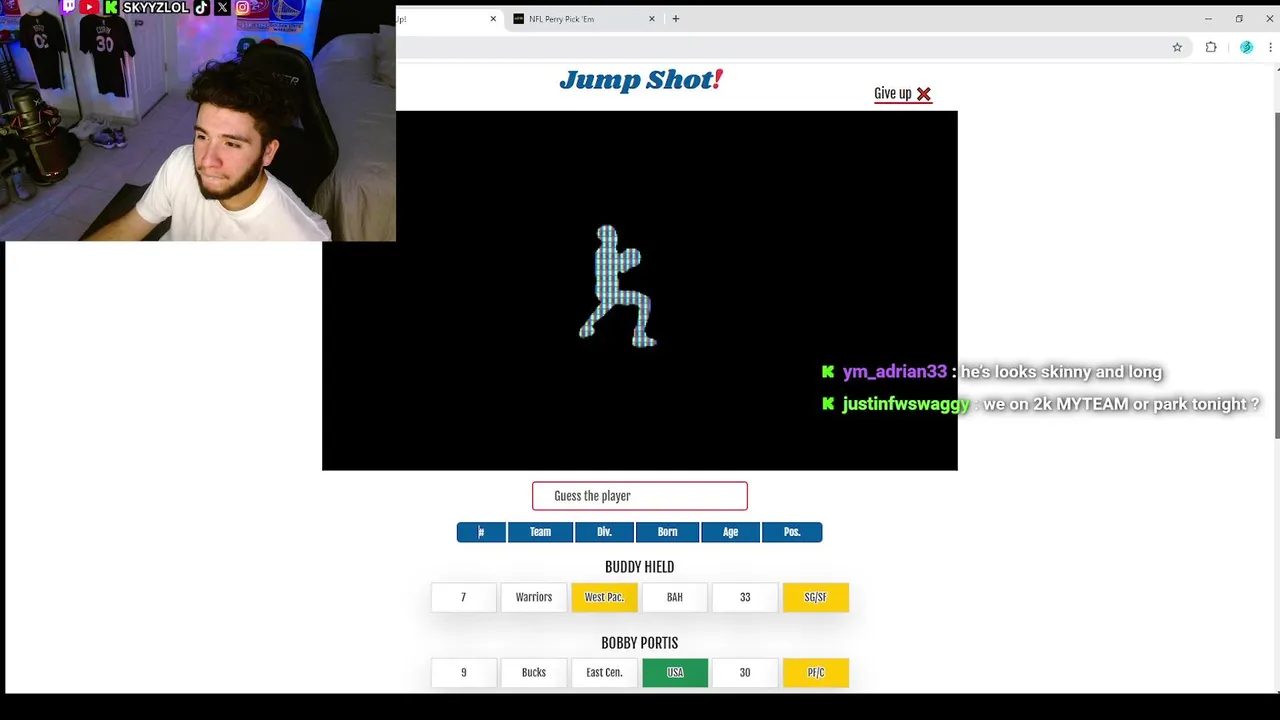1280x720 pixels.
Task: Click the ym_adrian33 chat username
Action: [894, 372]
